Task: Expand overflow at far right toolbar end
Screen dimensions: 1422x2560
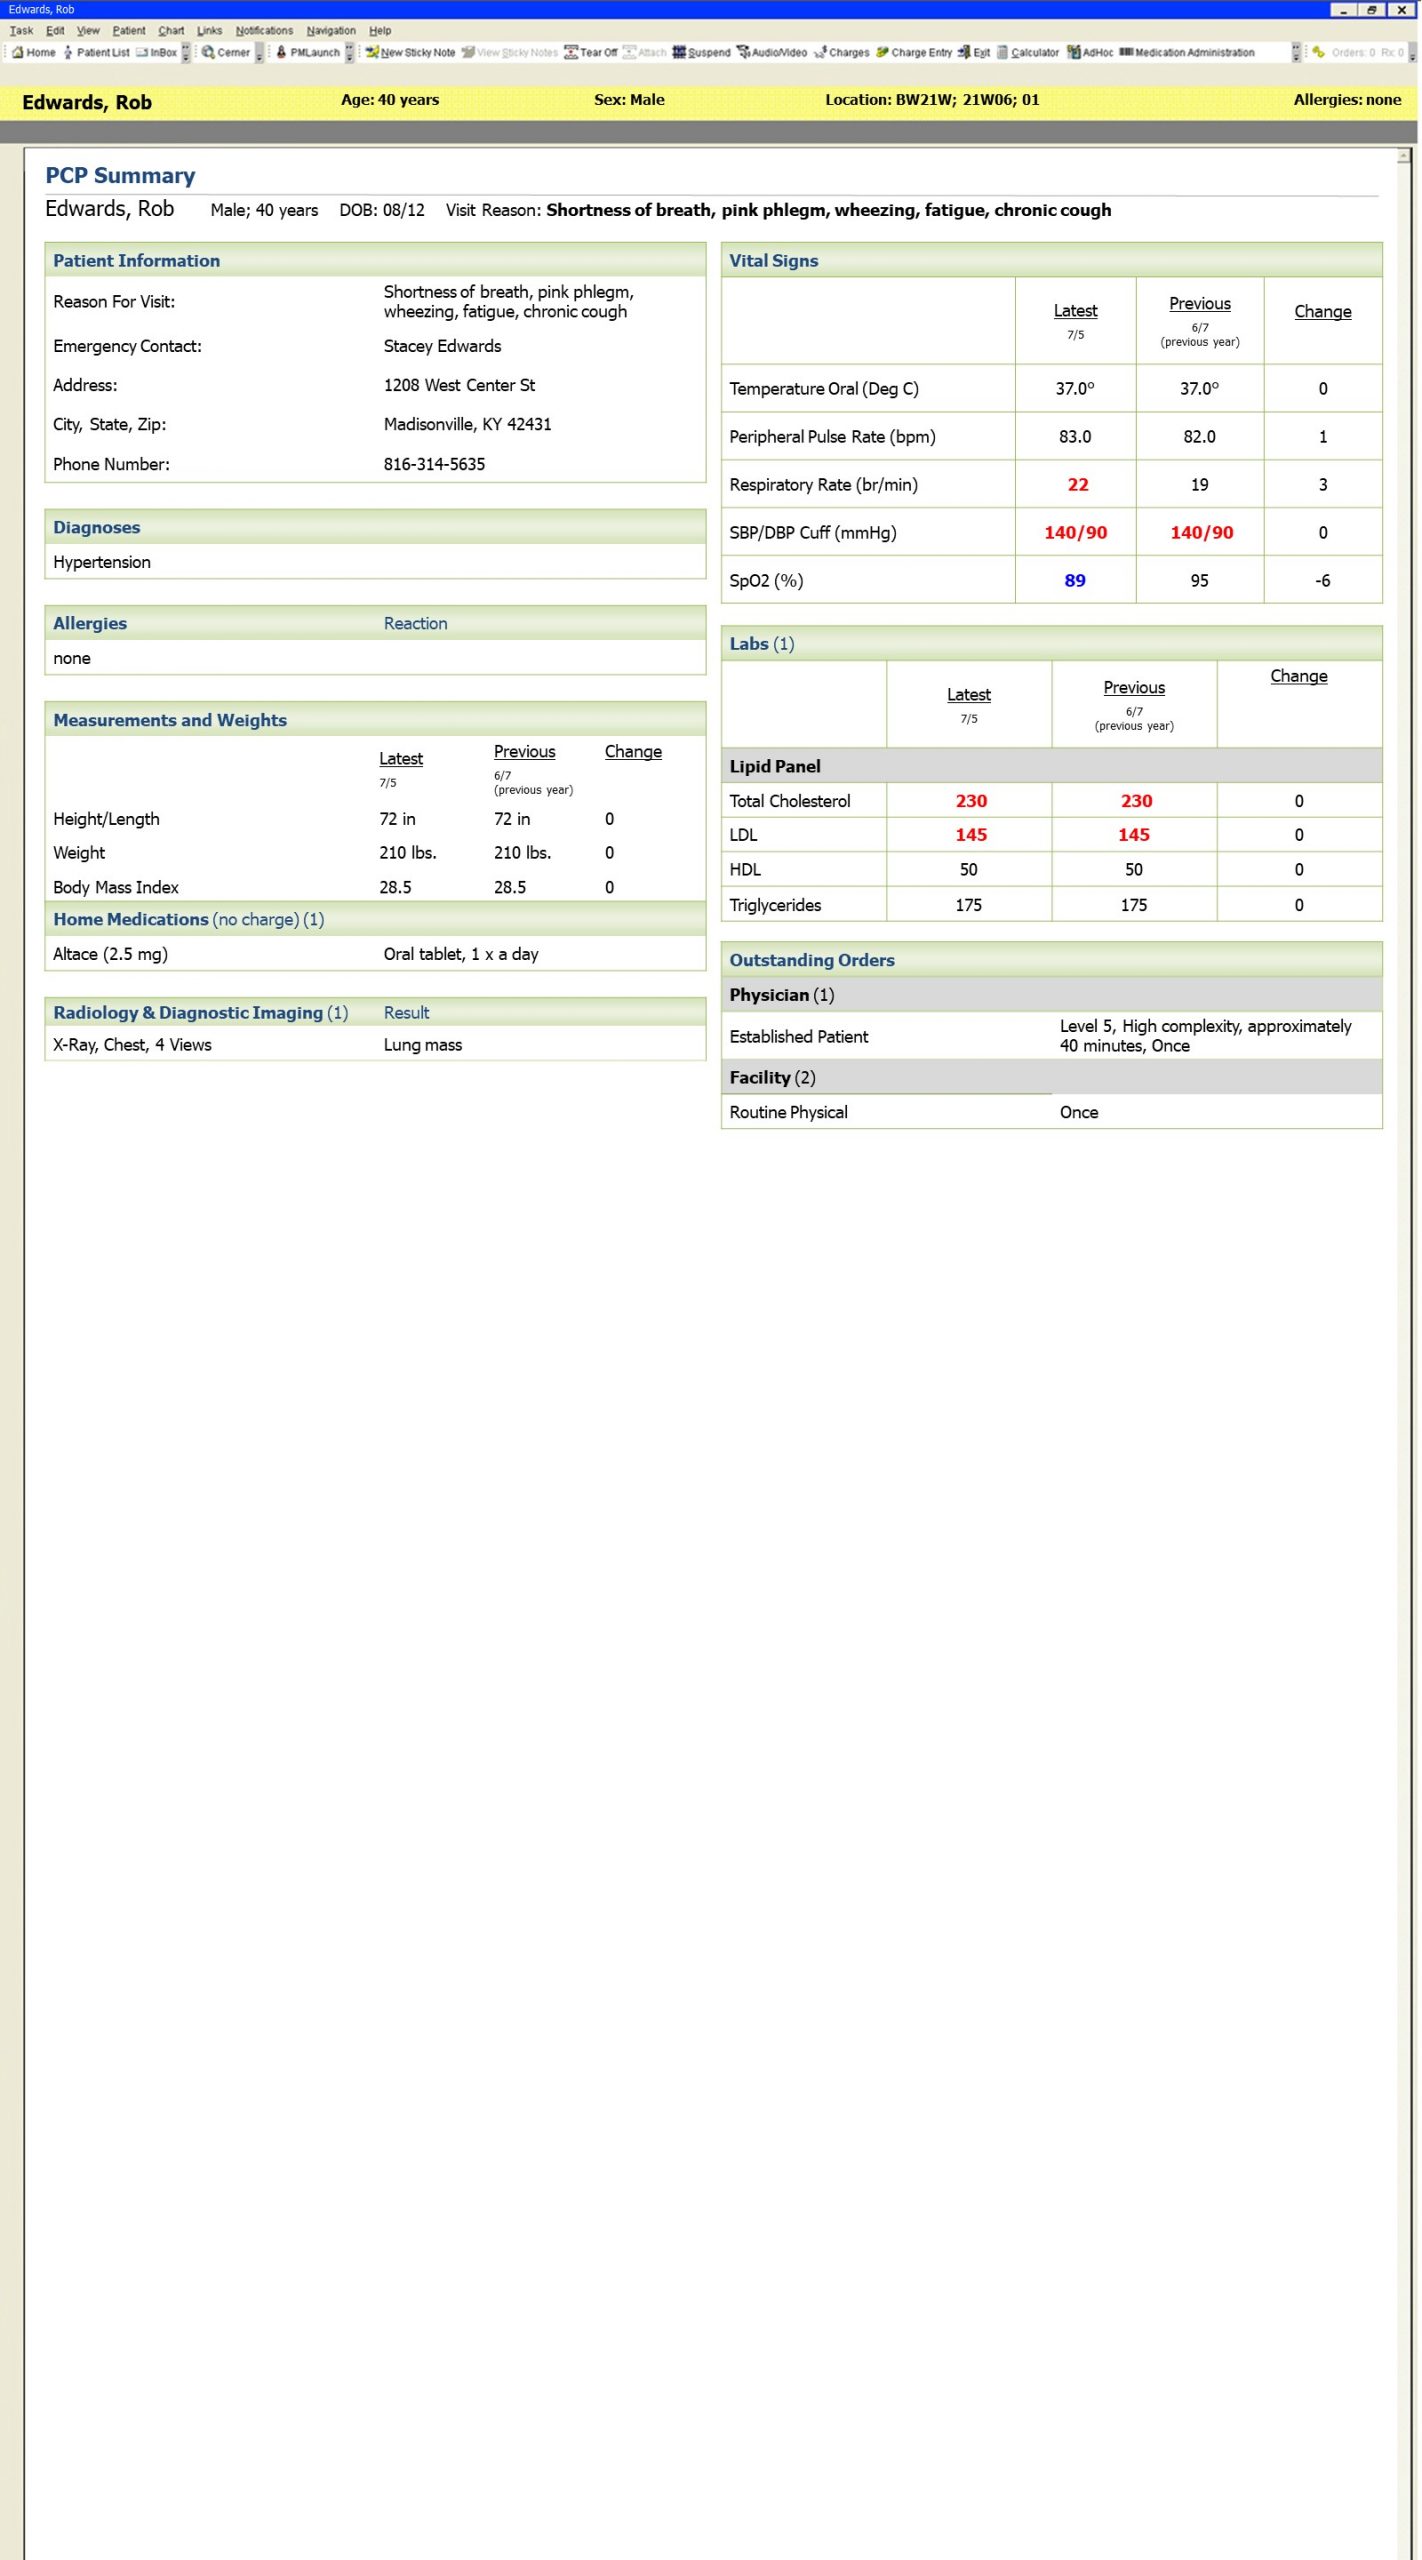Action: click(1412, 53)
